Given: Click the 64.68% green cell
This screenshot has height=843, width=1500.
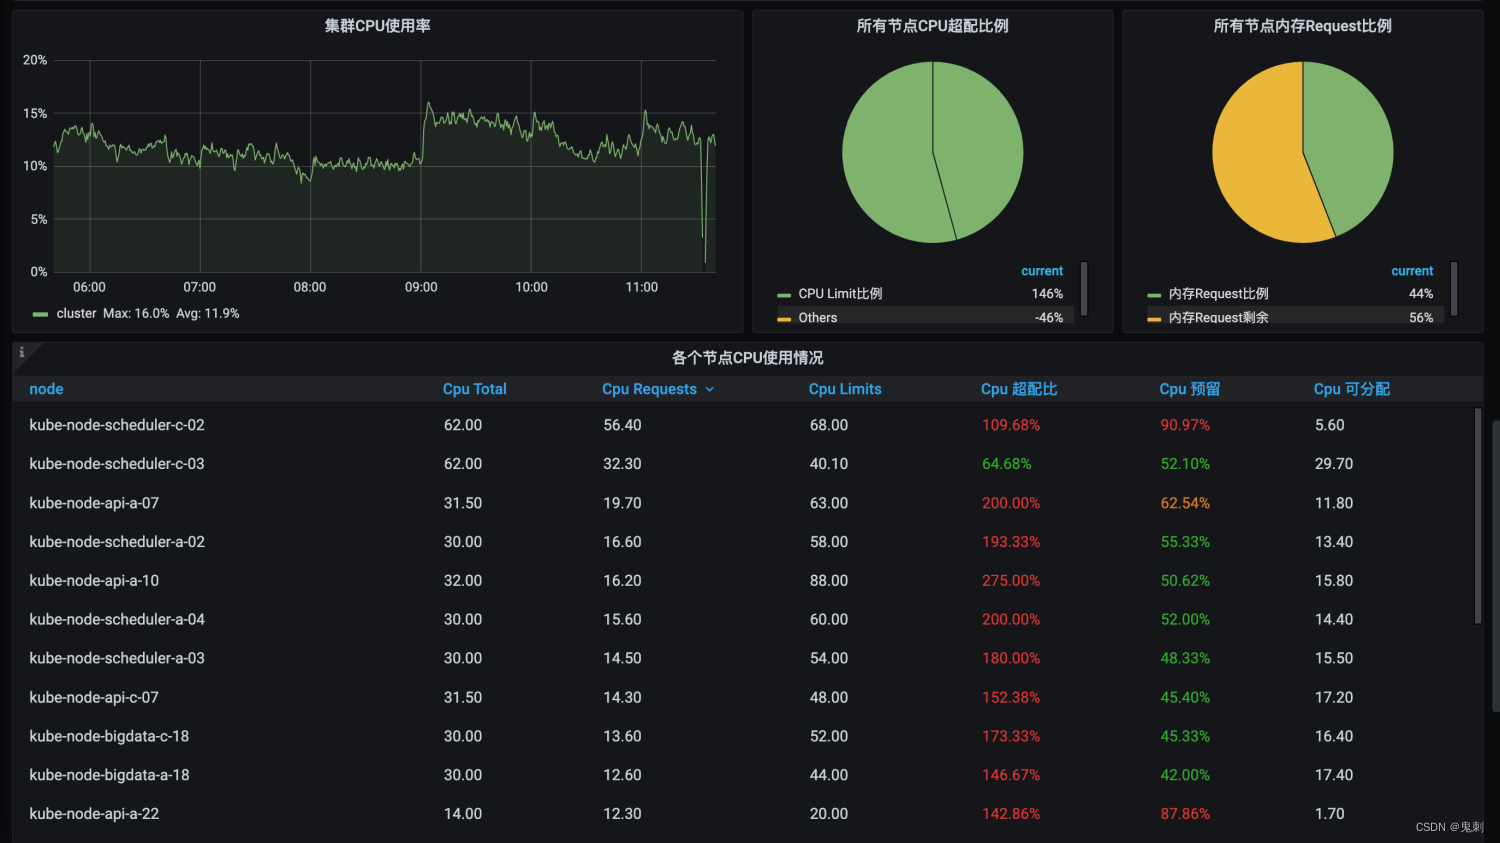Looking at the screenshot, I should pyautogui.click(x=1006, y=464).
